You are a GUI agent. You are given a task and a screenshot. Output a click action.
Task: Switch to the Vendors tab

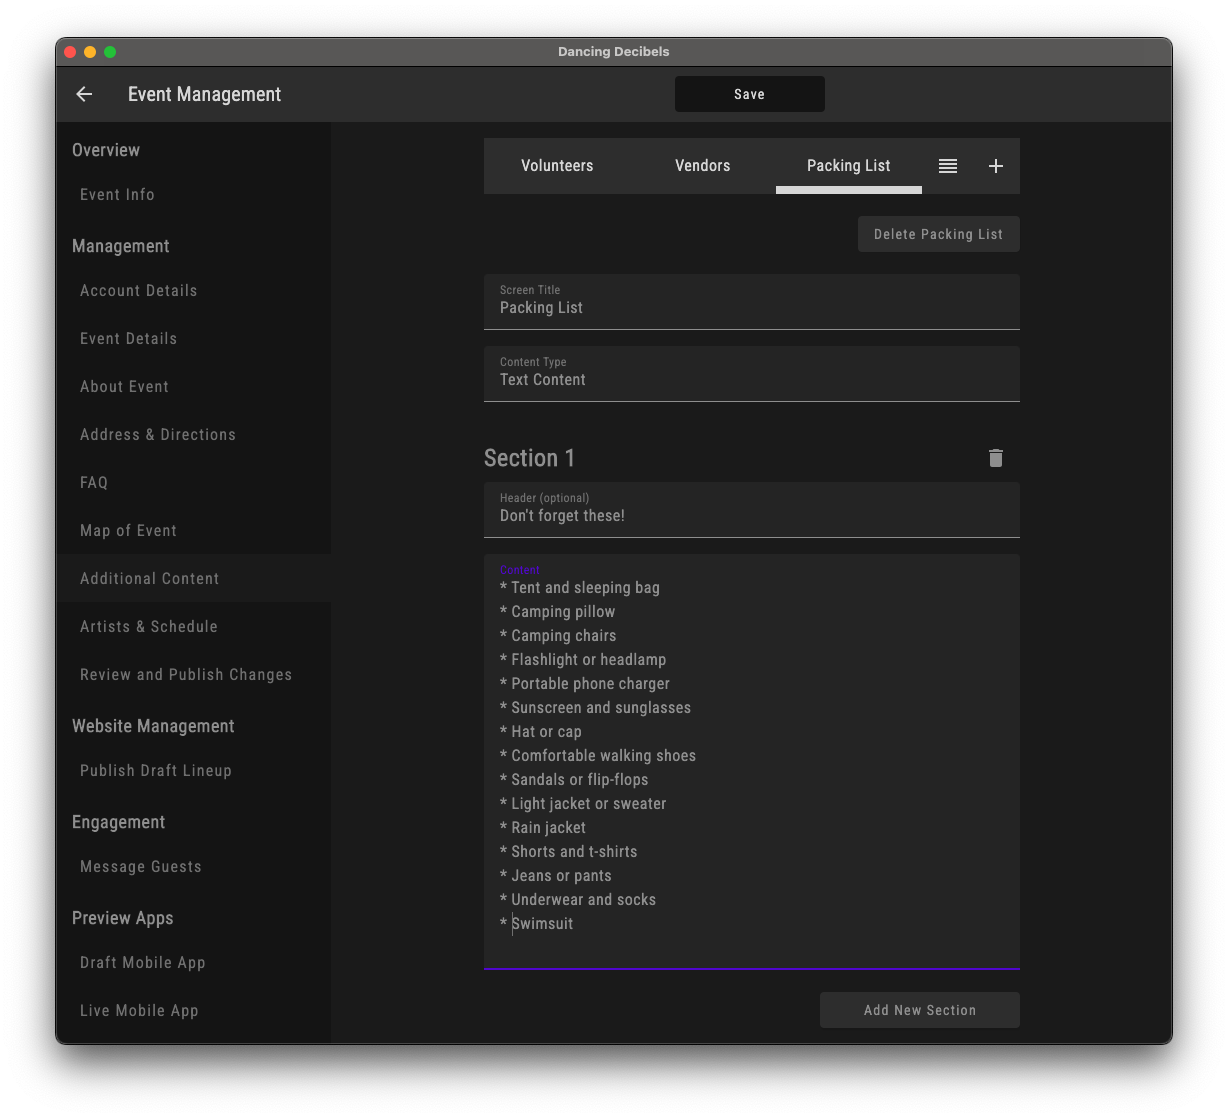click(702, 166)
